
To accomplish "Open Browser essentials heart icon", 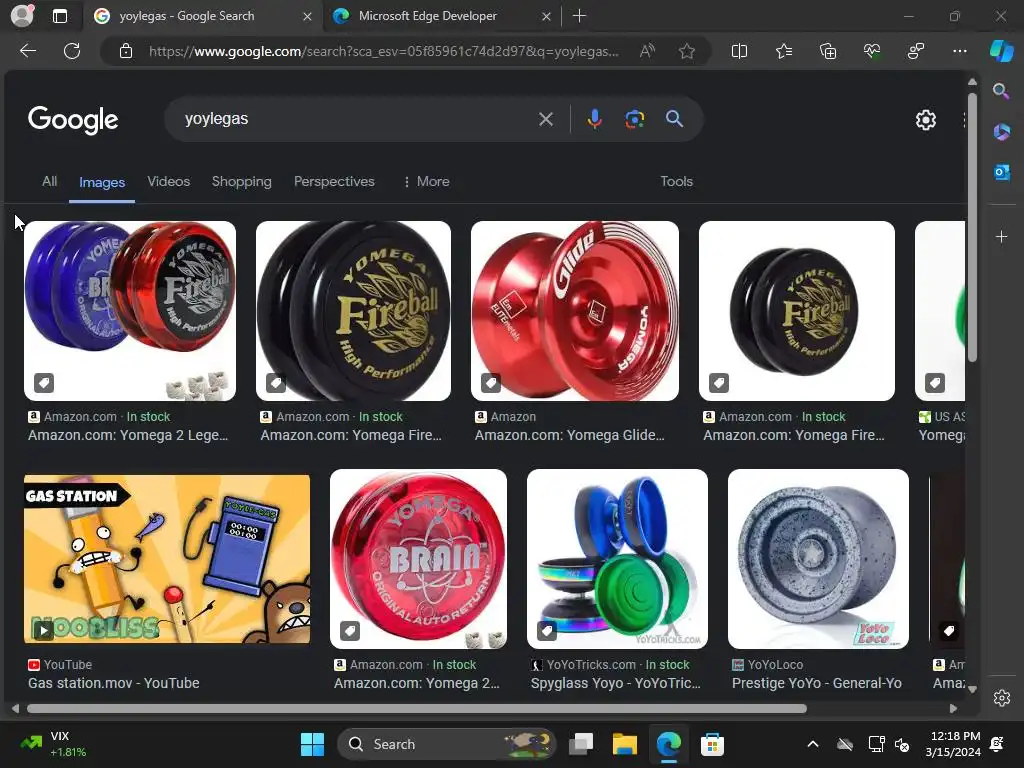I will [872, 51].
